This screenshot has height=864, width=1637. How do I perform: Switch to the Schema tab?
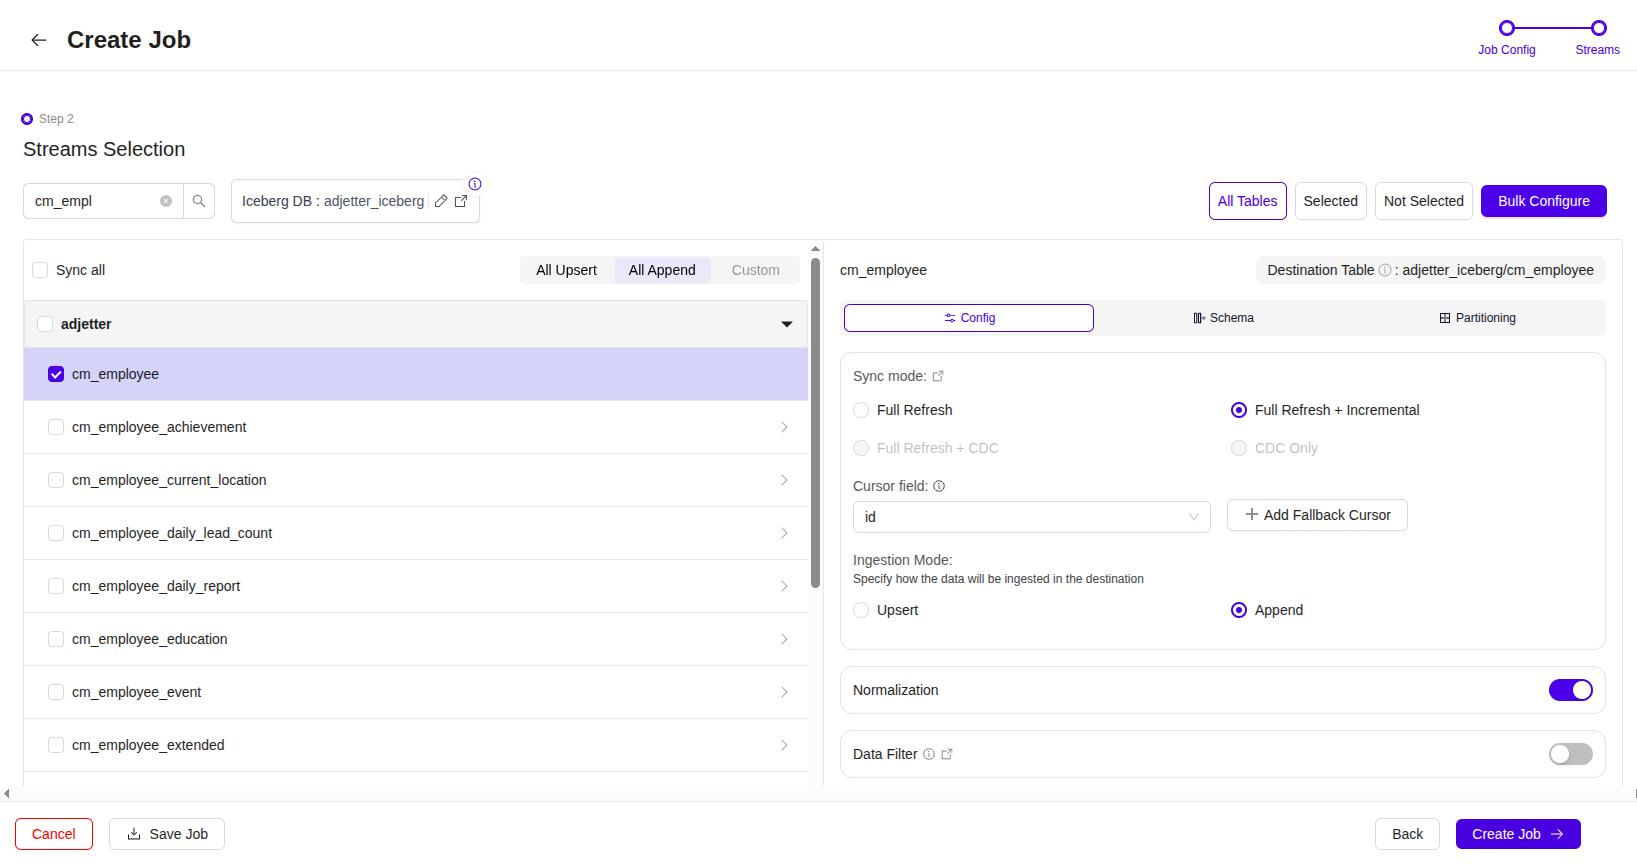coord(1223,318)
